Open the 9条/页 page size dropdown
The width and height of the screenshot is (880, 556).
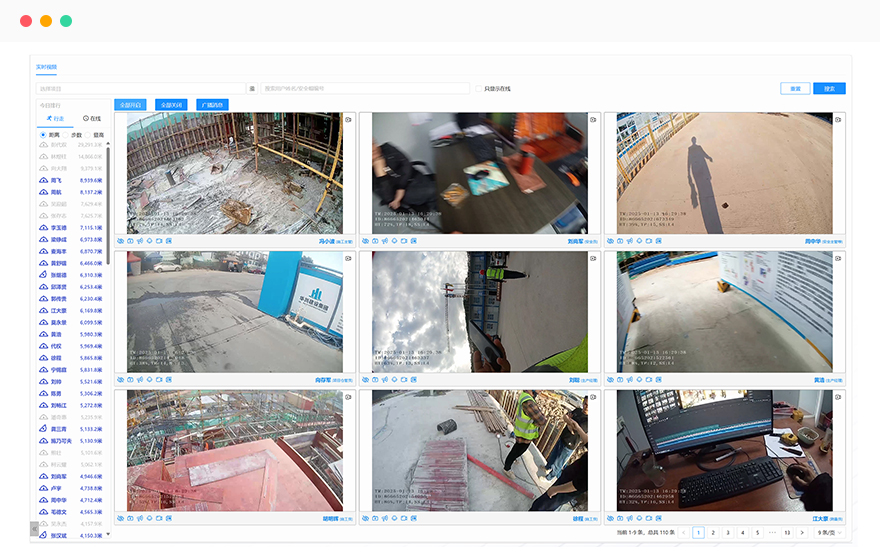point(830,533)
